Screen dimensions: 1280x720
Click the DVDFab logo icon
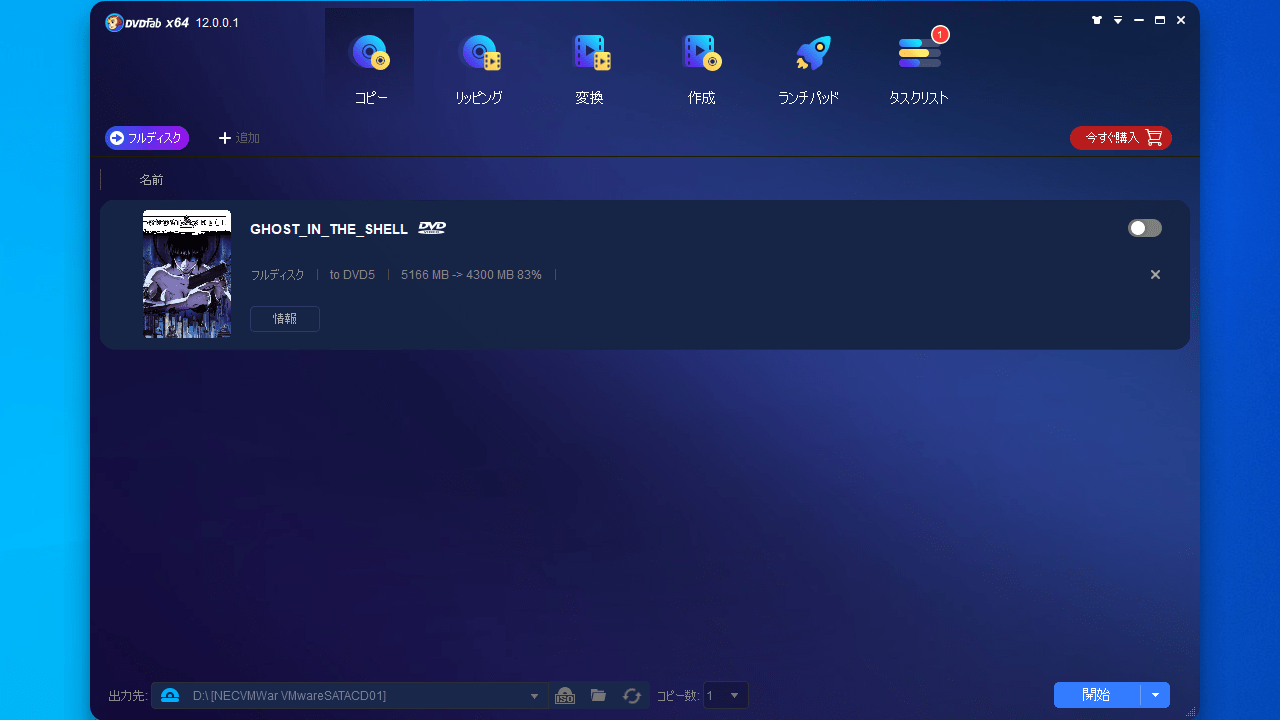click(x=114, y=22)
